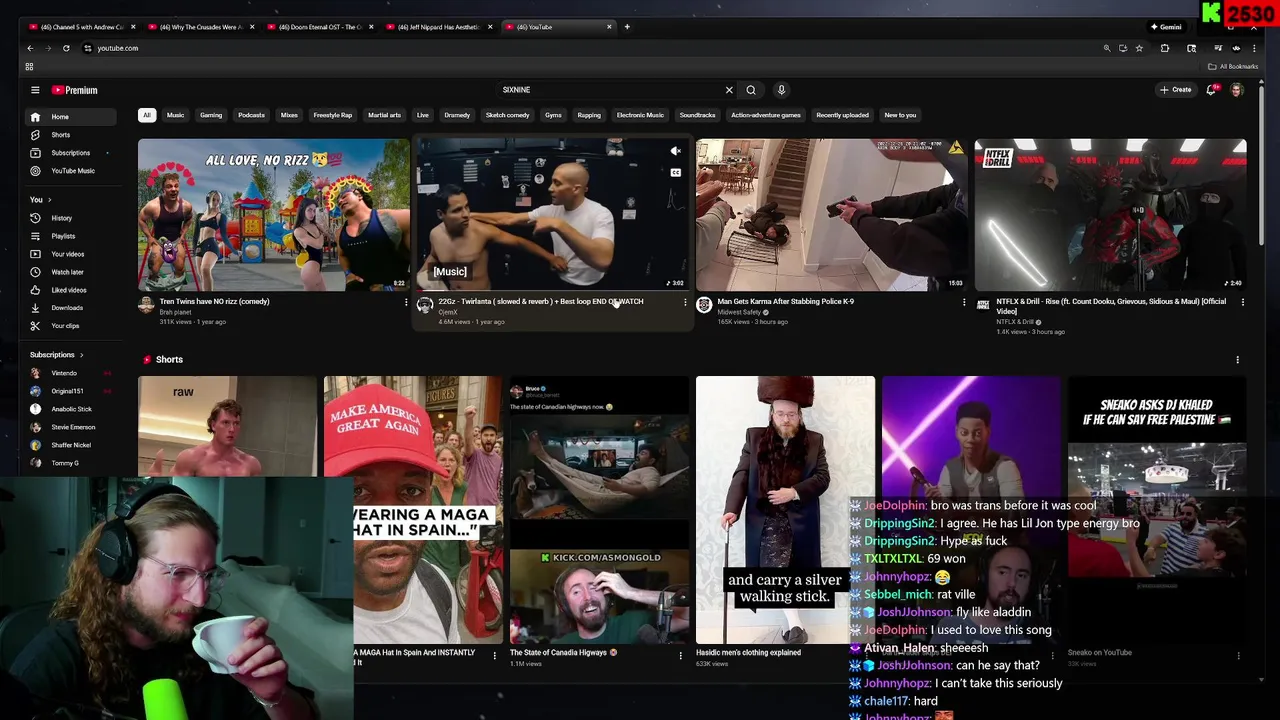Open Downloads in the sidebar
The image size is (1280, 720).
72,308
